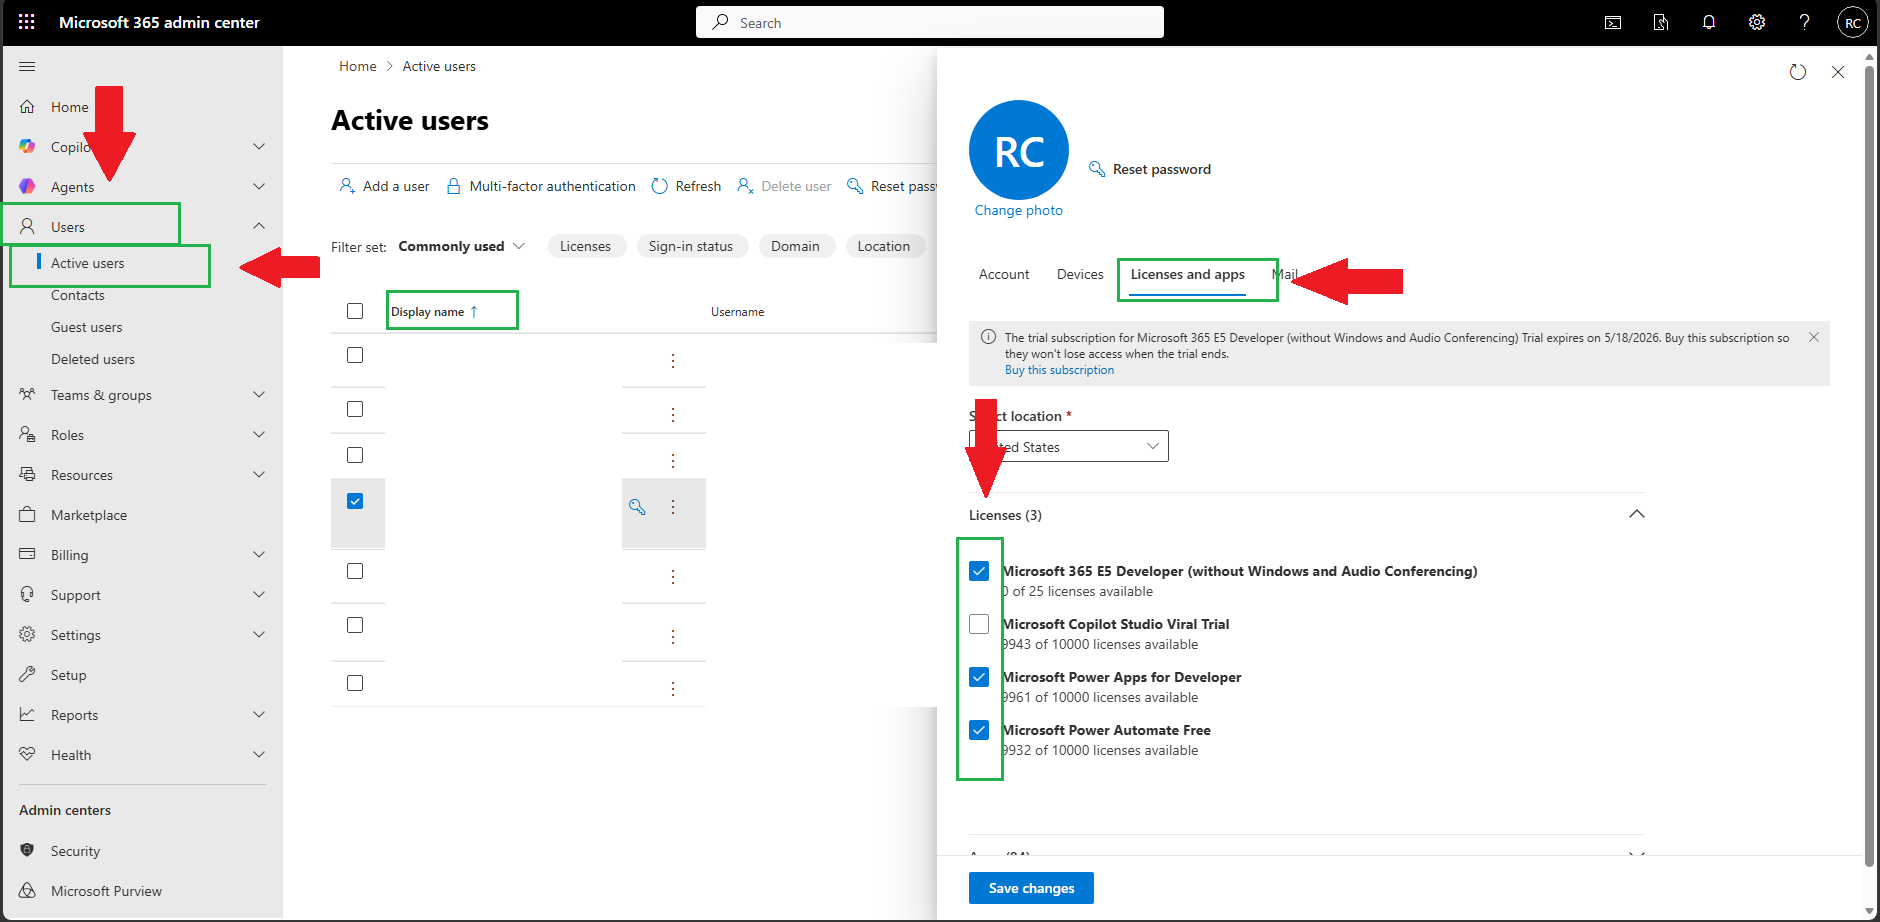Click the Security shield icon
The width and height of the screenshot is (1880, 922).
pyautogui.click(x=27, y=851)
